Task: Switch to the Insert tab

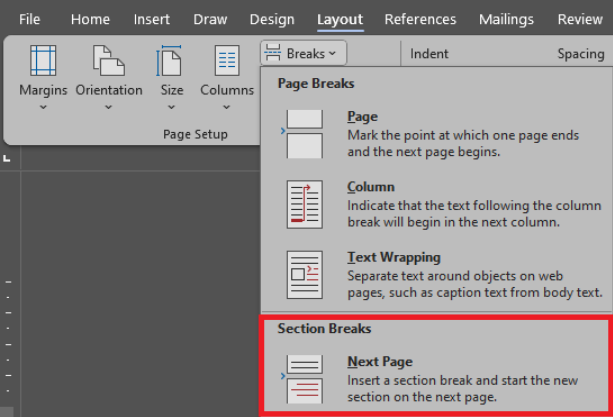Action: click(152, 19)
